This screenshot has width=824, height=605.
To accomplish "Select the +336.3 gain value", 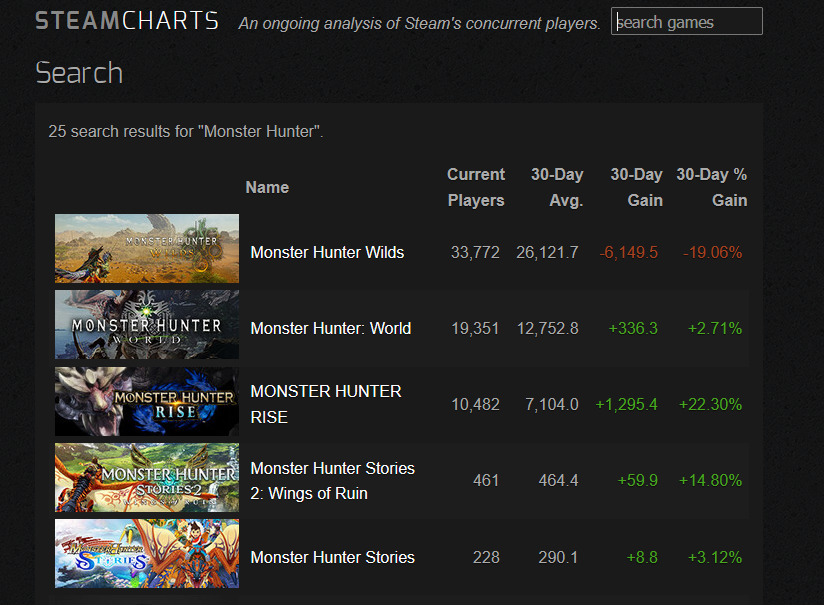I will pyautogui.click(x=633, y=329).
